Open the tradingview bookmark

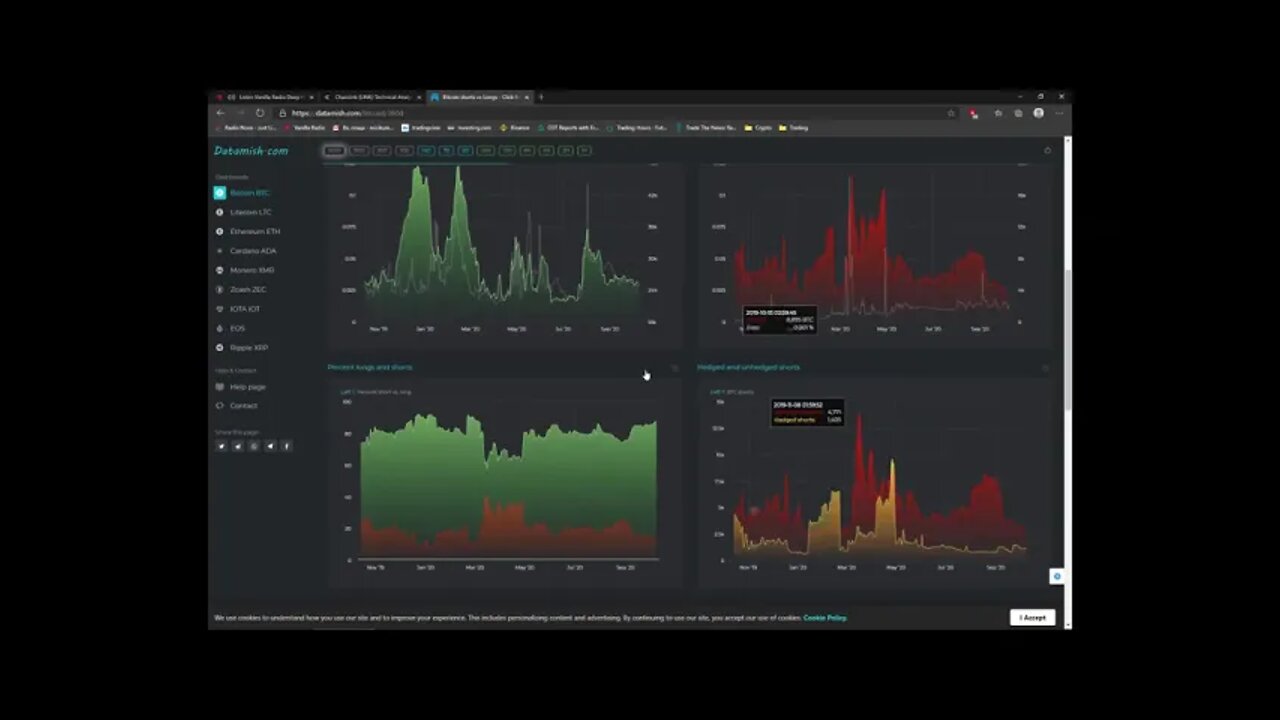pos(421,128)
